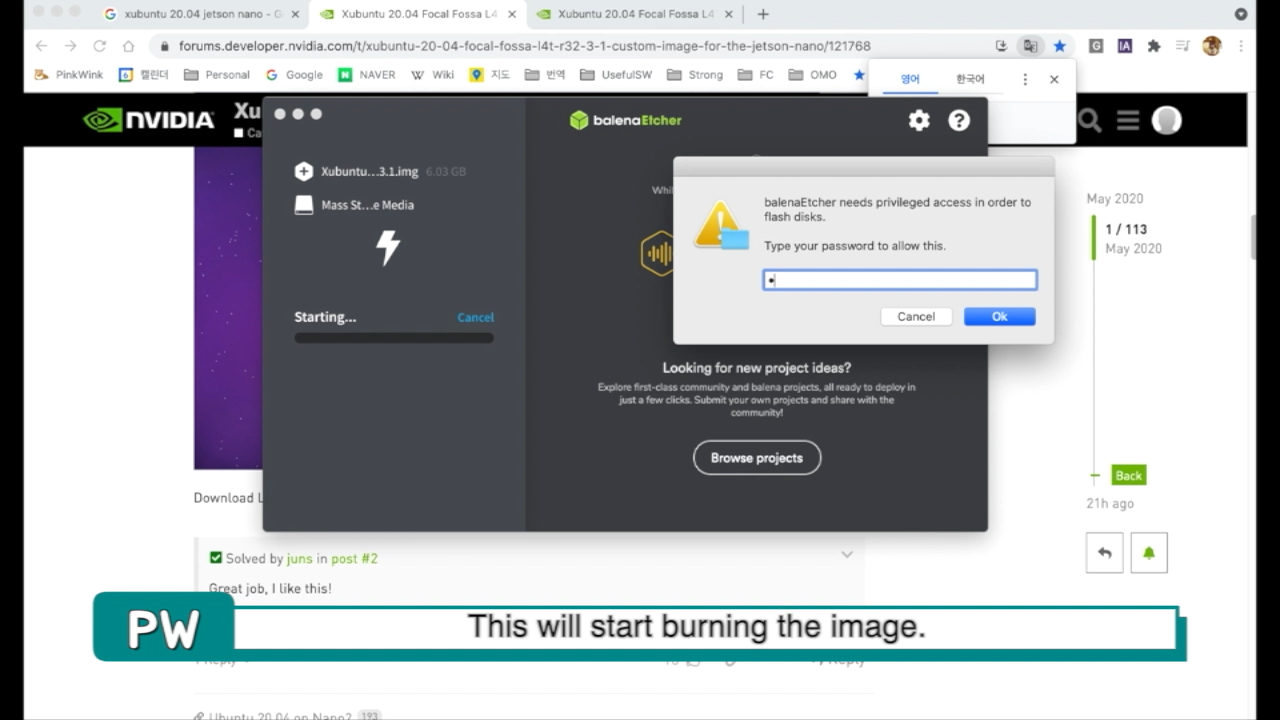1280x720 pixels.
Task: Open the post #2 link
Action: [x=354, y=559]
